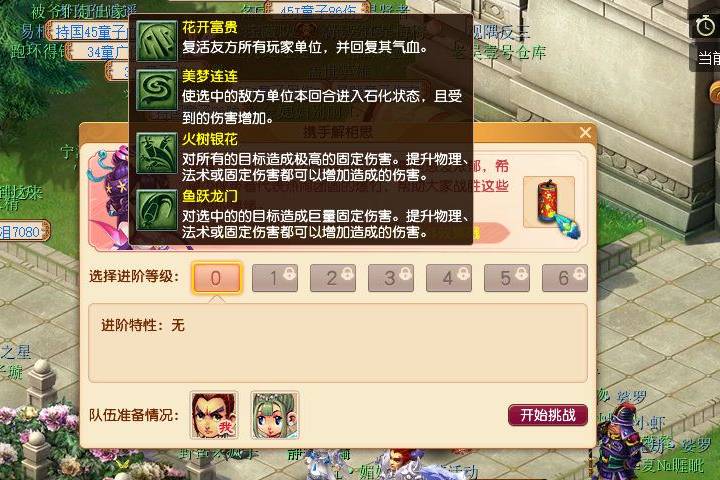This screenshot has height=480, width=720.
Task: Open the timer clock icon
Action: pos(705,26)
